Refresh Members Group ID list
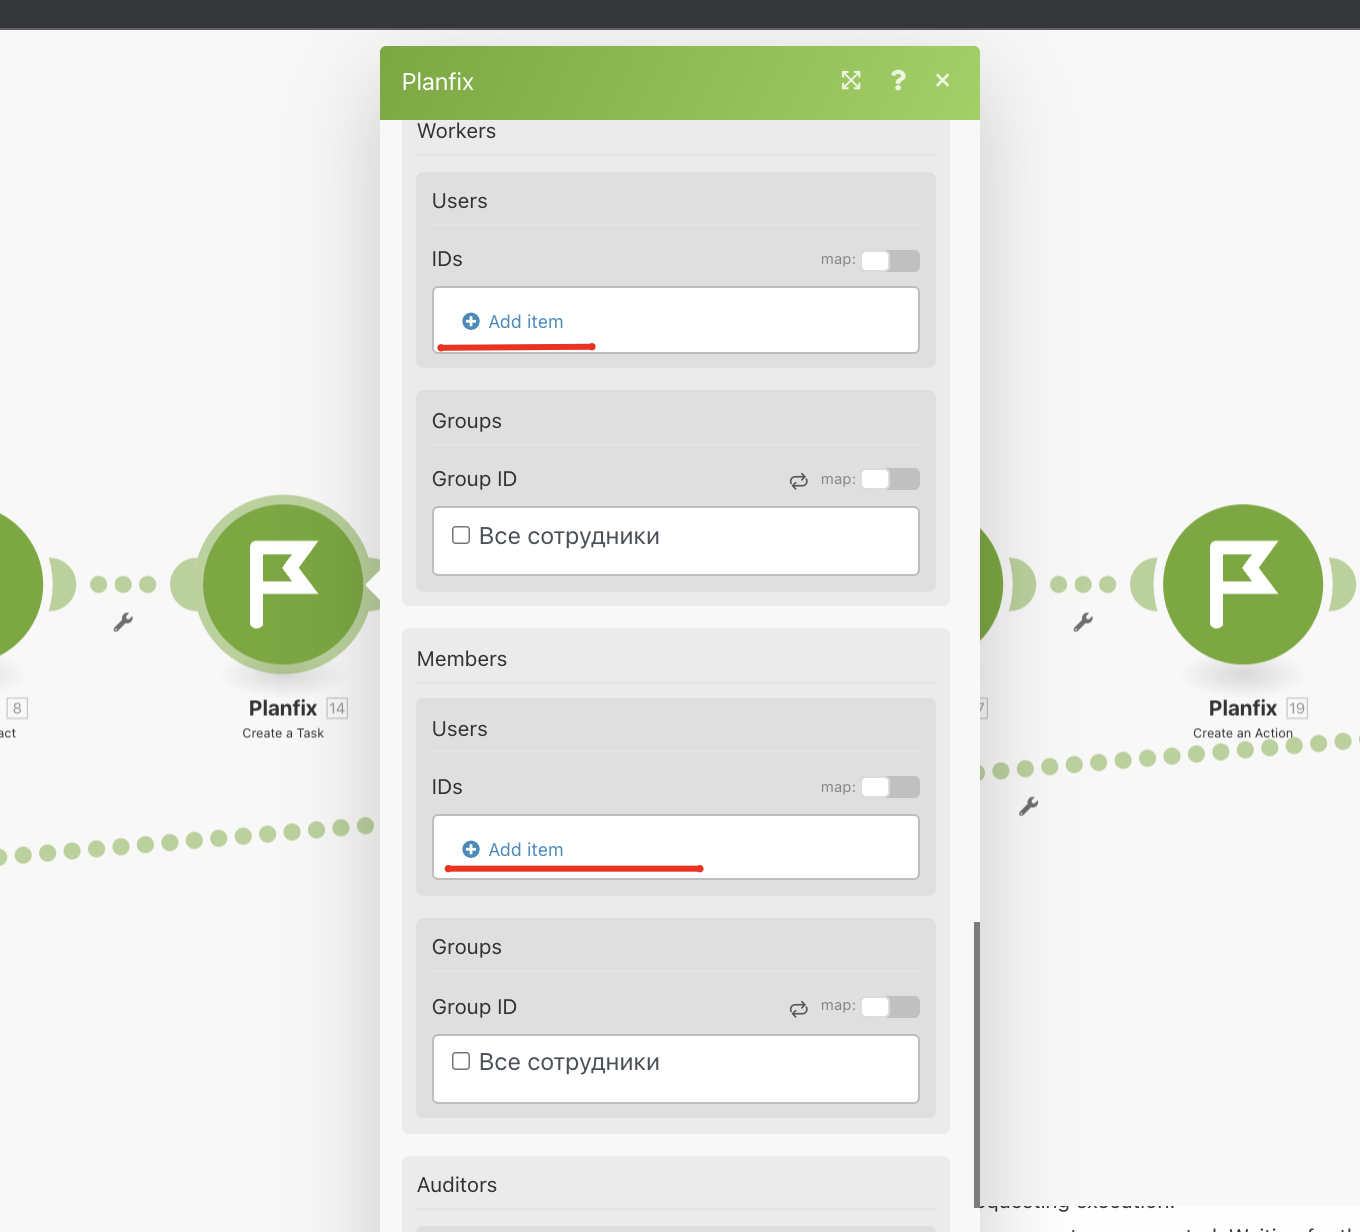1360x1232 pixels. click(798, 1009)
